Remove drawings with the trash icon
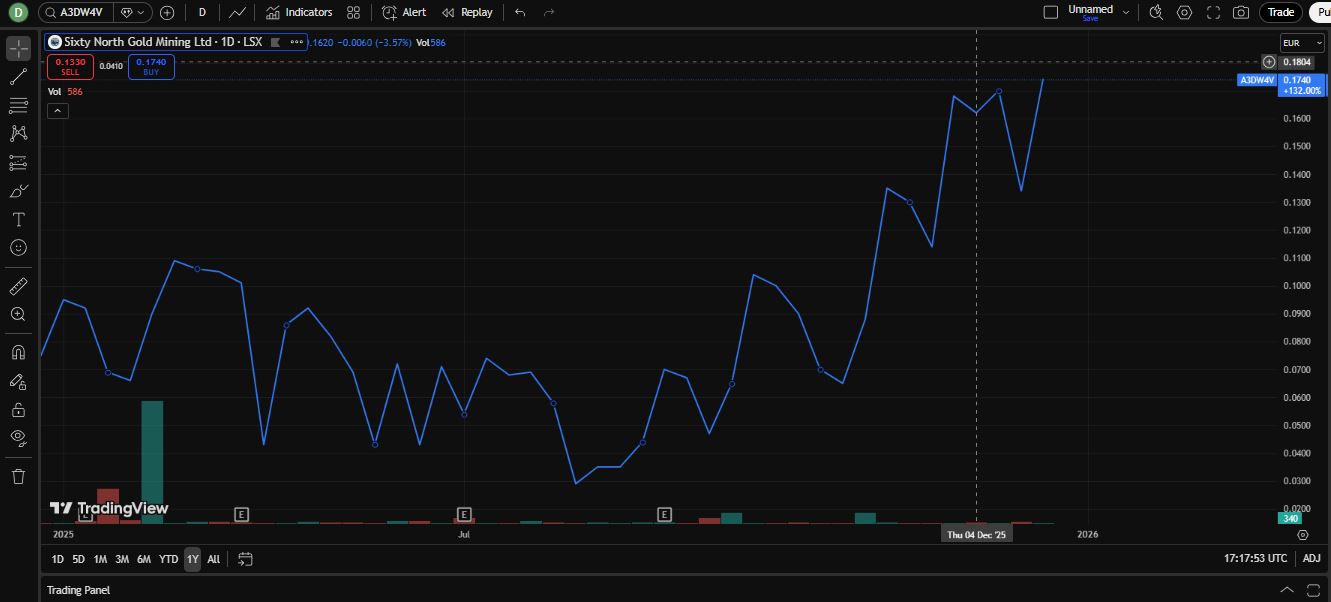The width and height of the screenshot is (1331, 602). point(18,476)
